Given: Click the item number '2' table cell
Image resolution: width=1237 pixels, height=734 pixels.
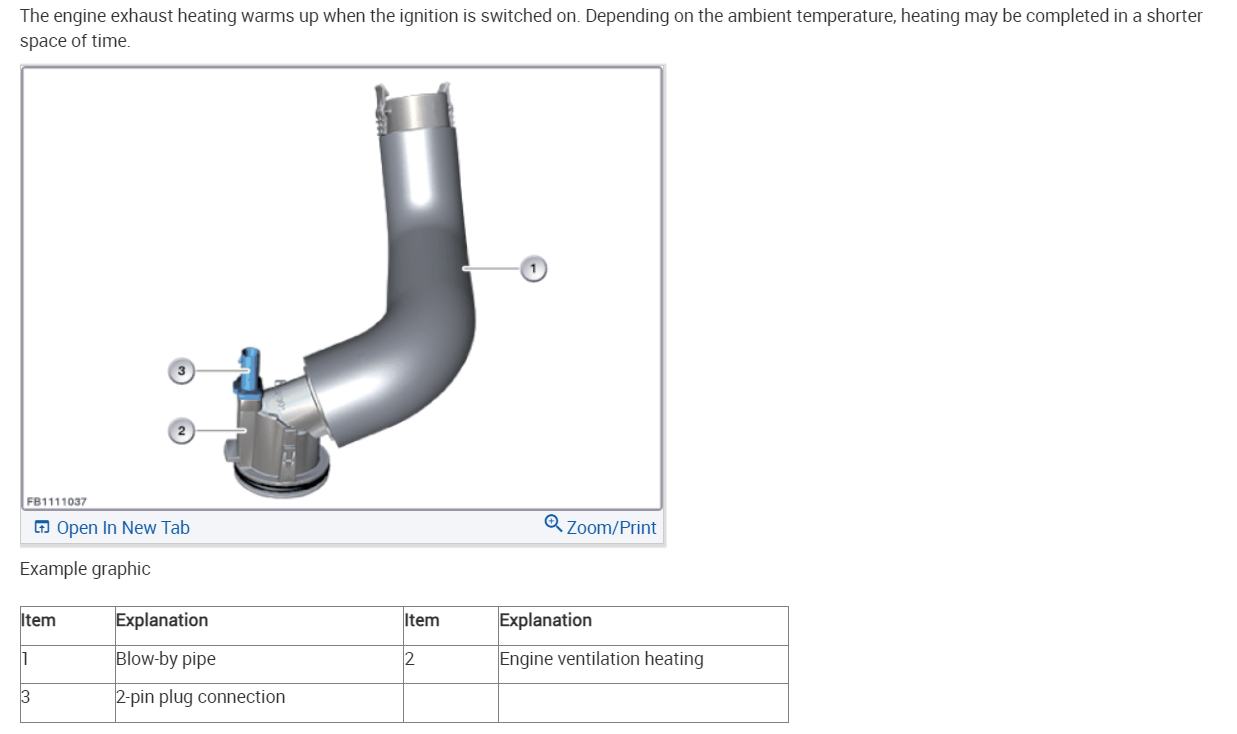Looking at the screenshot, I should (451, 664).
